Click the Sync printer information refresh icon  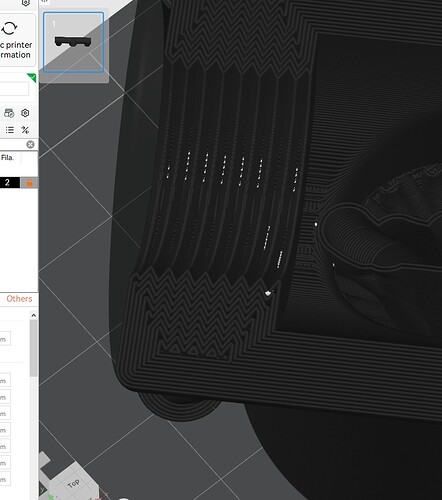(9, 28)
